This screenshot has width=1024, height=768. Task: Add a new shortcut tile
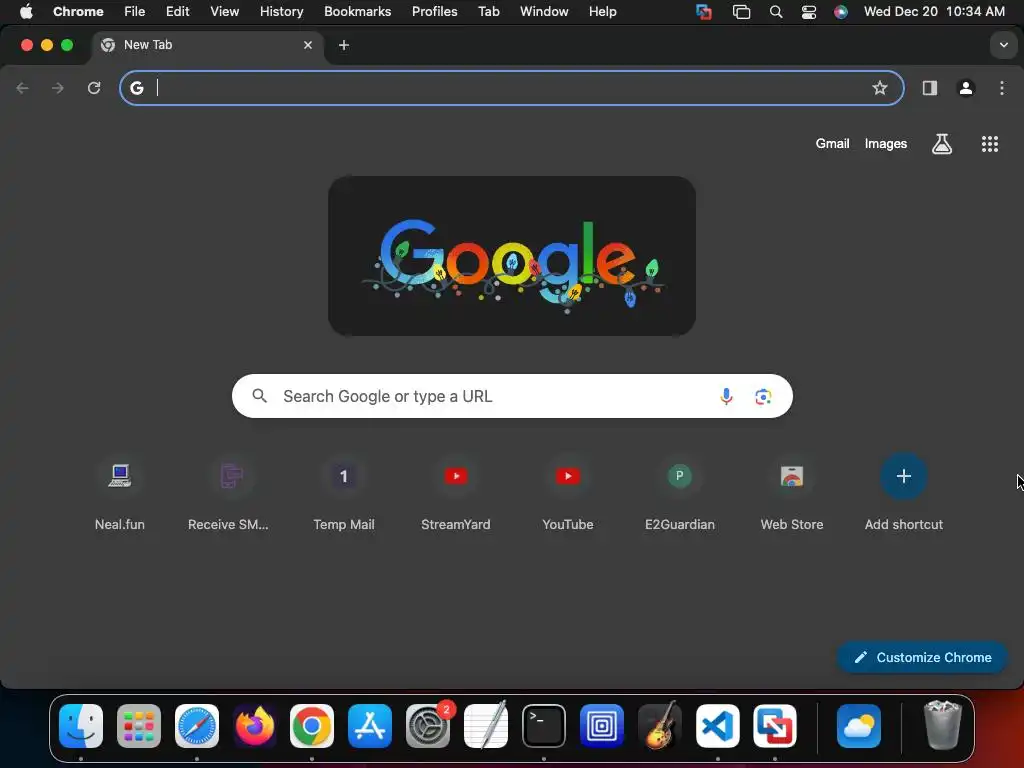904,494
